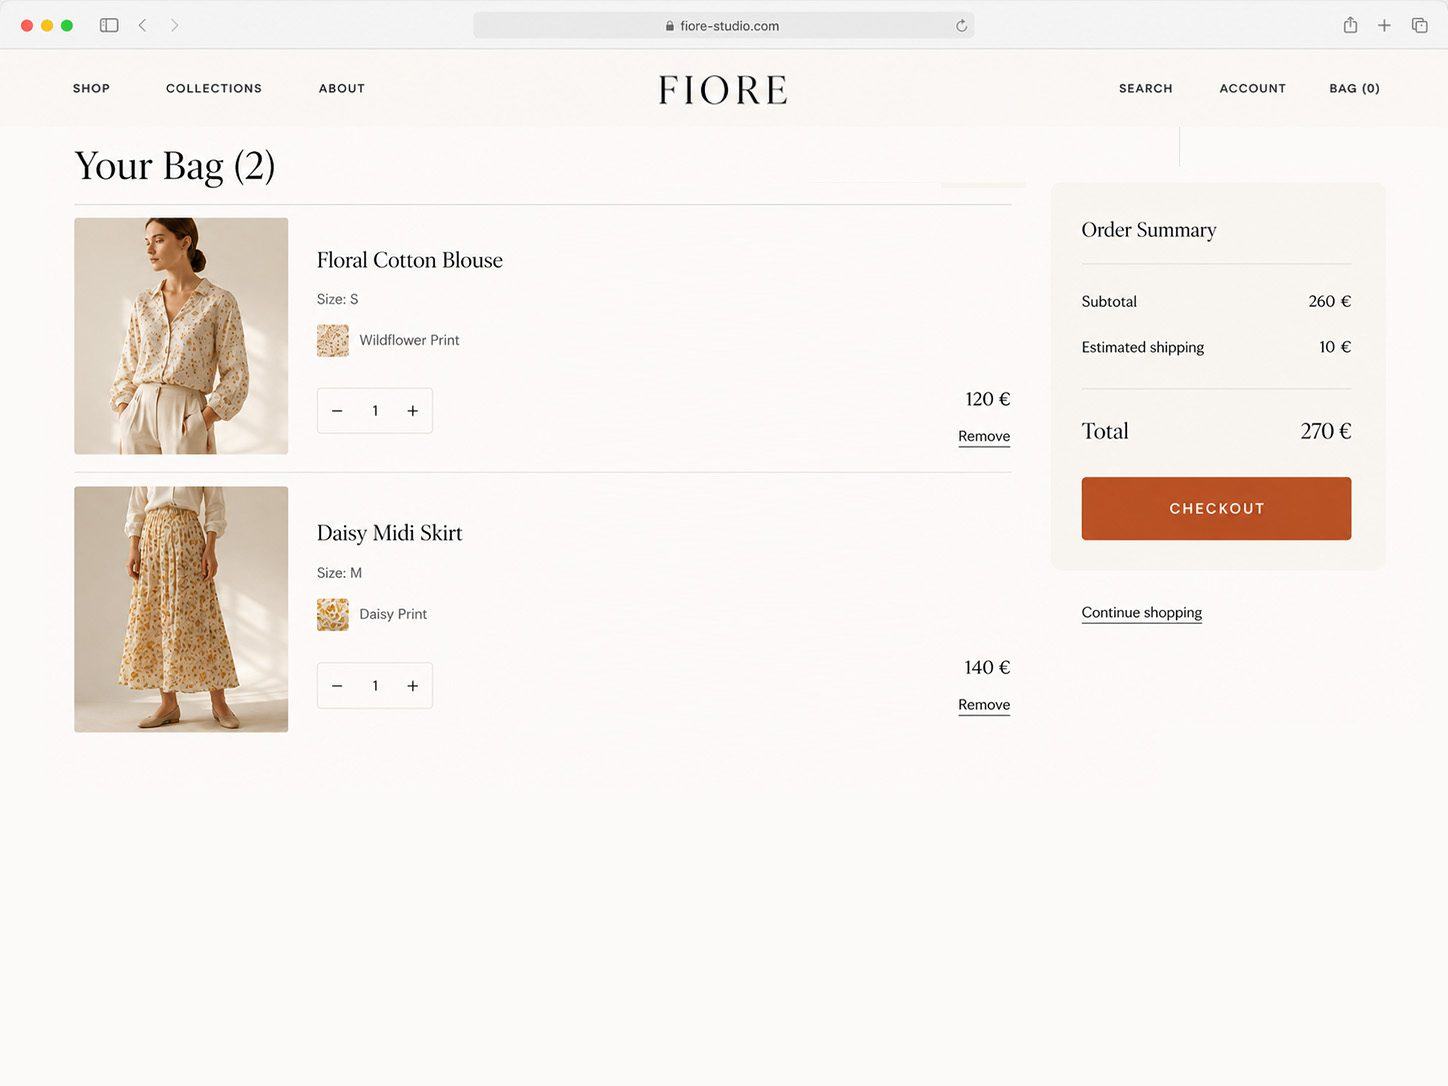This screenshot has height=1086, width=1448.
Task: Open the Bag (0) link
Action: (1354, 88)
